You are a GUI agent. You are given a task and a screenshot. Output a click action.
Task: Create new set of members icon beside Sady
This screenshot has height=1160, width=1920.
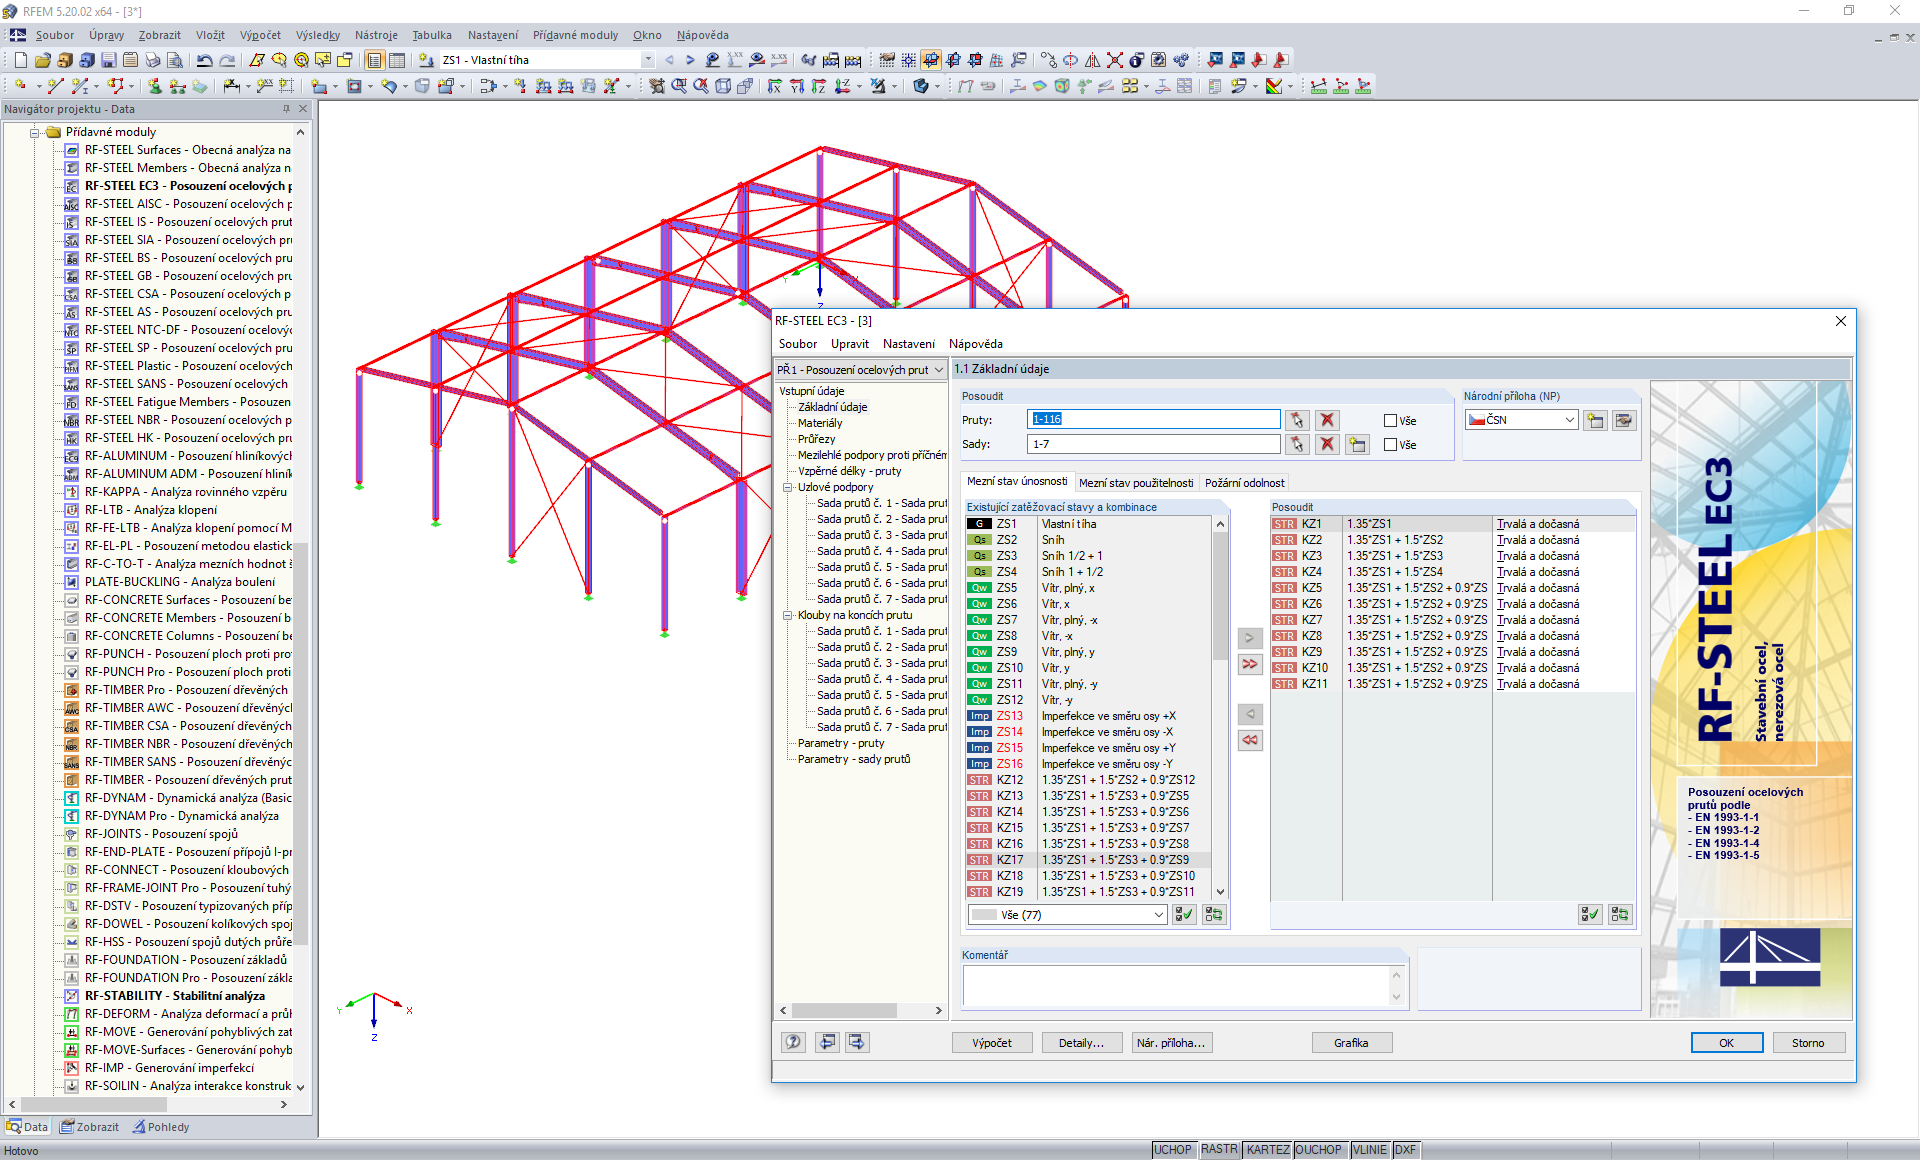point(1357,444)
